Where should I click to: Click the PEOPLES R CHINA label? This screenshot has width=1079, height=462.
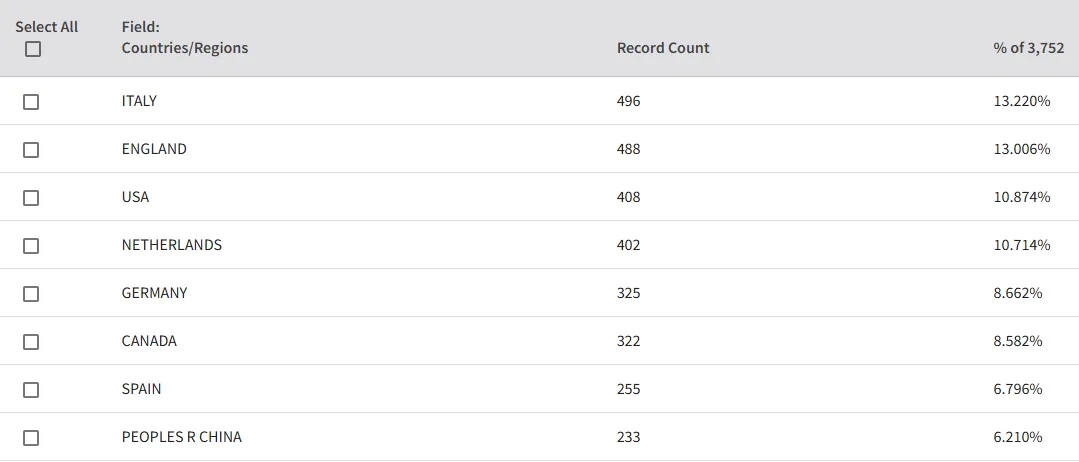point(182,437)
